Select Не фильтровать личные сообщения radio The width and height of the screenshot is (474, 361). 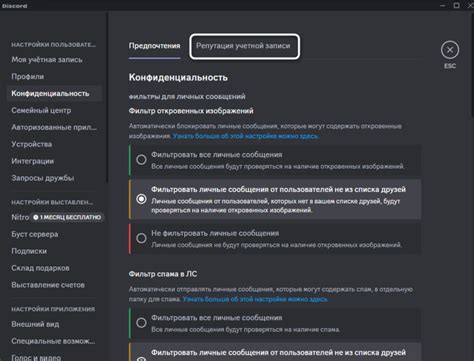point(141,238)
